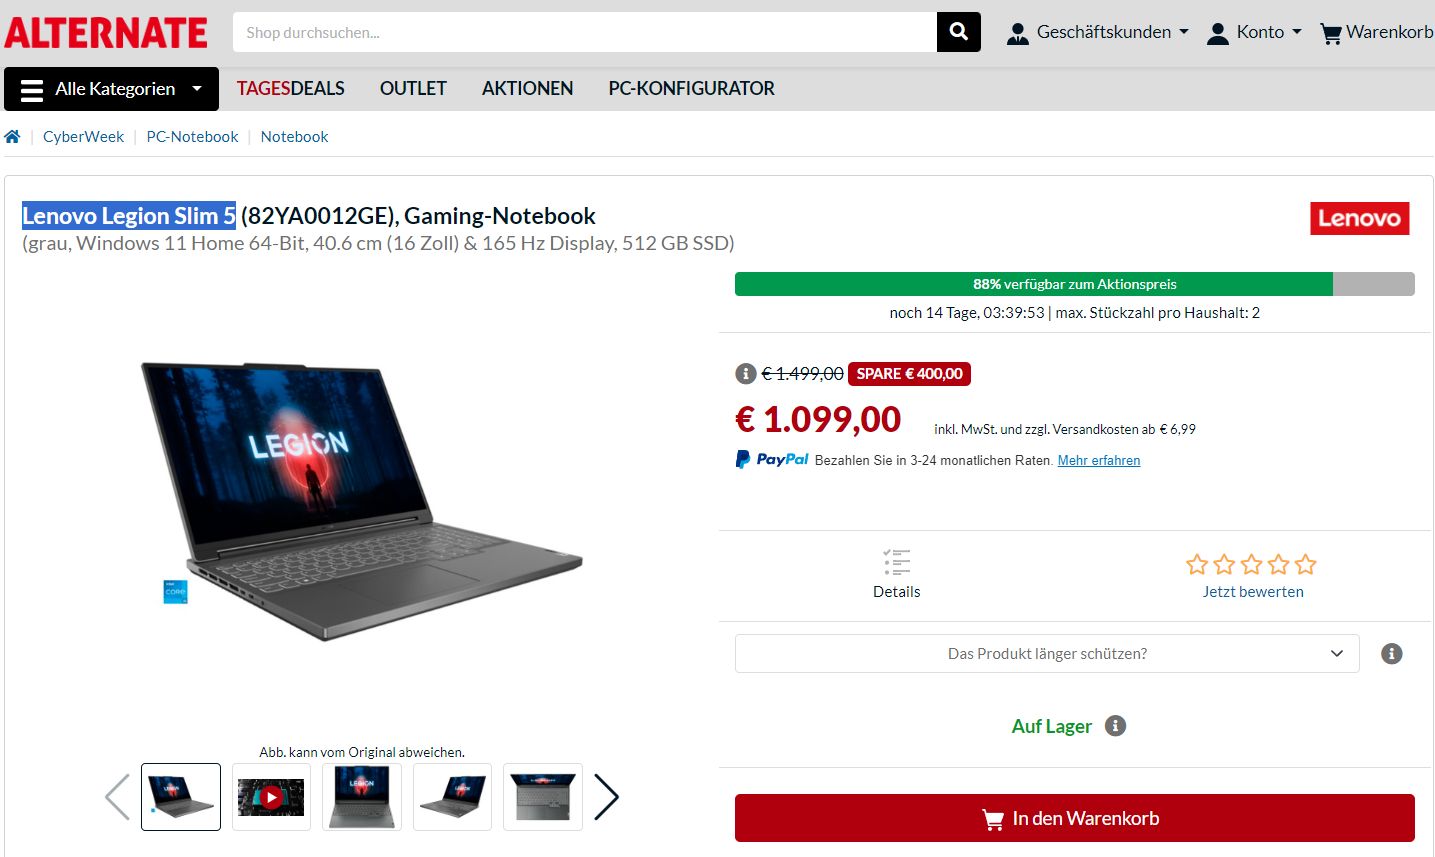Click info icon beside old price

coord(745,373)
